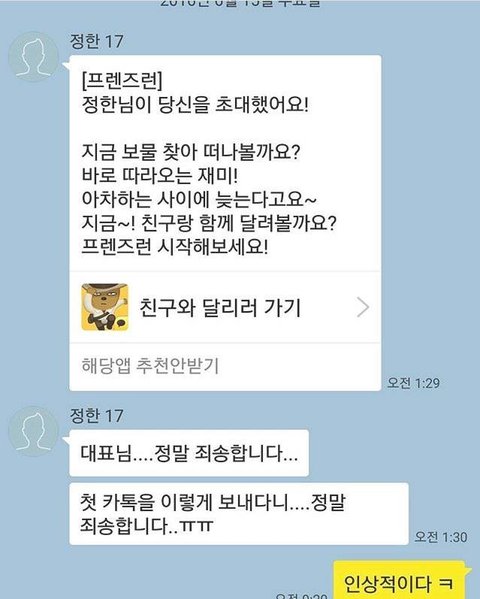
Task: Open the first 정한 17 profile avatar
Action: pyautogui.click(x=34, y=57)
